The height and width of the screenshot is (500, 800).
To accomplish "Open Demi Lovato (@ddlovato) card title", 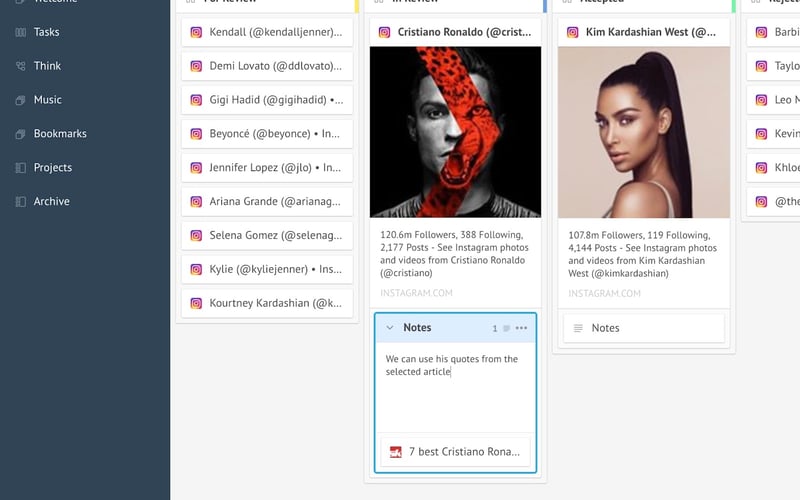I will [276, 66].
